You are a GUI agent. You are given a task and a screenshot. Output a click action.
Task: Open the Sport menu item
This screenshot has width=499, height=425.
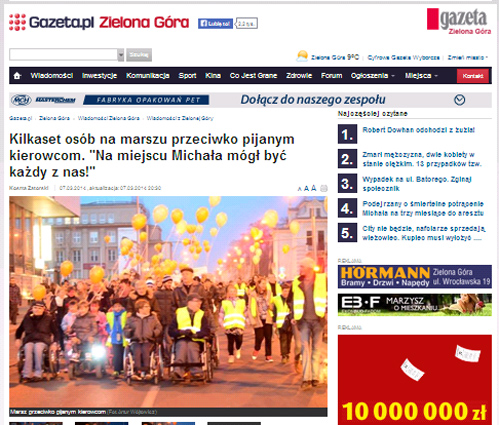click(187, 76)
